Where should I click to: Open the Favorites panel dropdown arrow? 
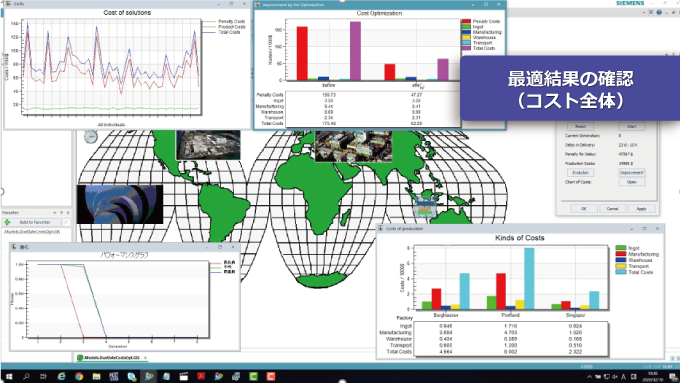[x=55, y=213]
